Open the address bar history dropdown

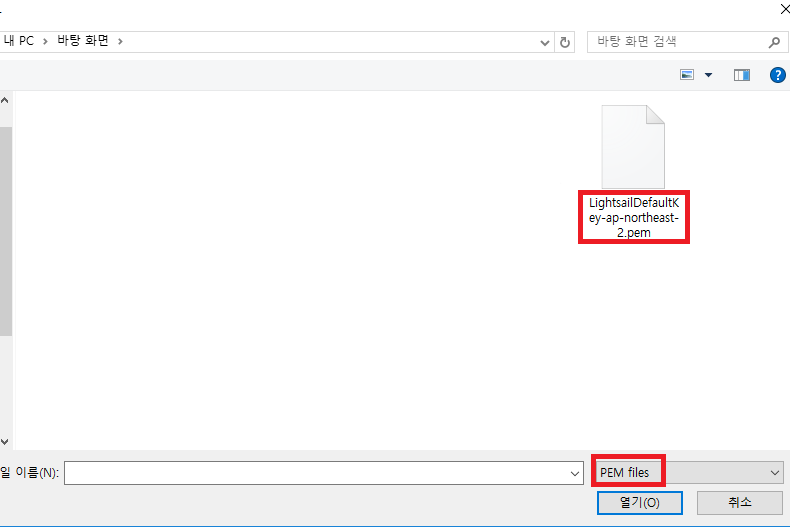[x=545, y=43]
